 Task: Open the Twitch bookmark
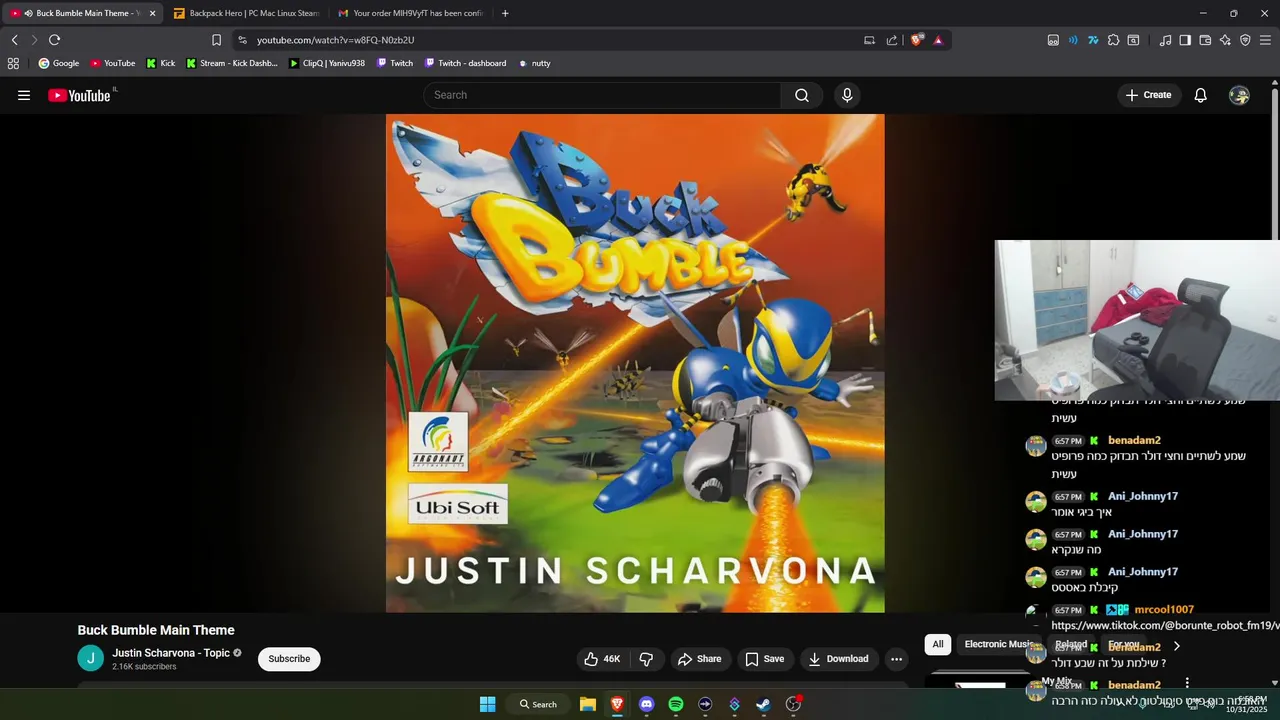click(x=394, y=63)
